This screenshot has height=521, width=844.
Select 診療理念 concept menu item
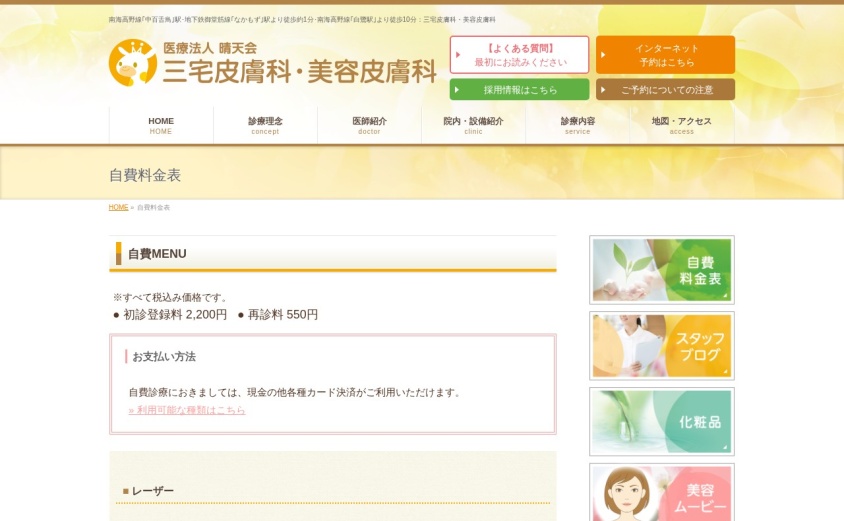[265, 125]
